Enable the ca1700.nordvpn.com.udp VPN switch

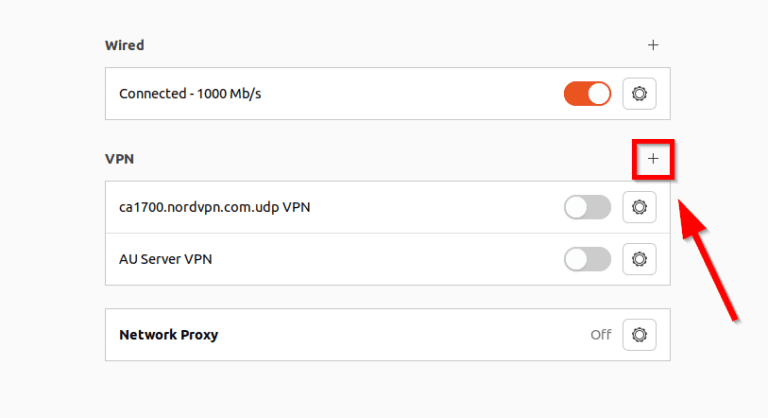pos(587,207)
